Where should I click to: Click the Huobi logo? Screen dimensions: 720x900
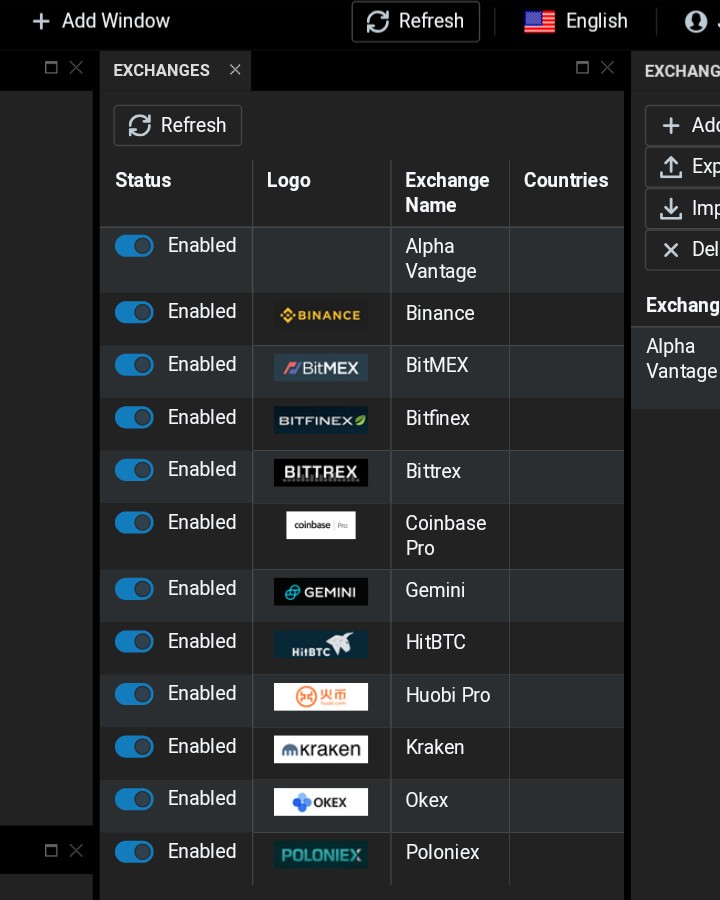320,697
